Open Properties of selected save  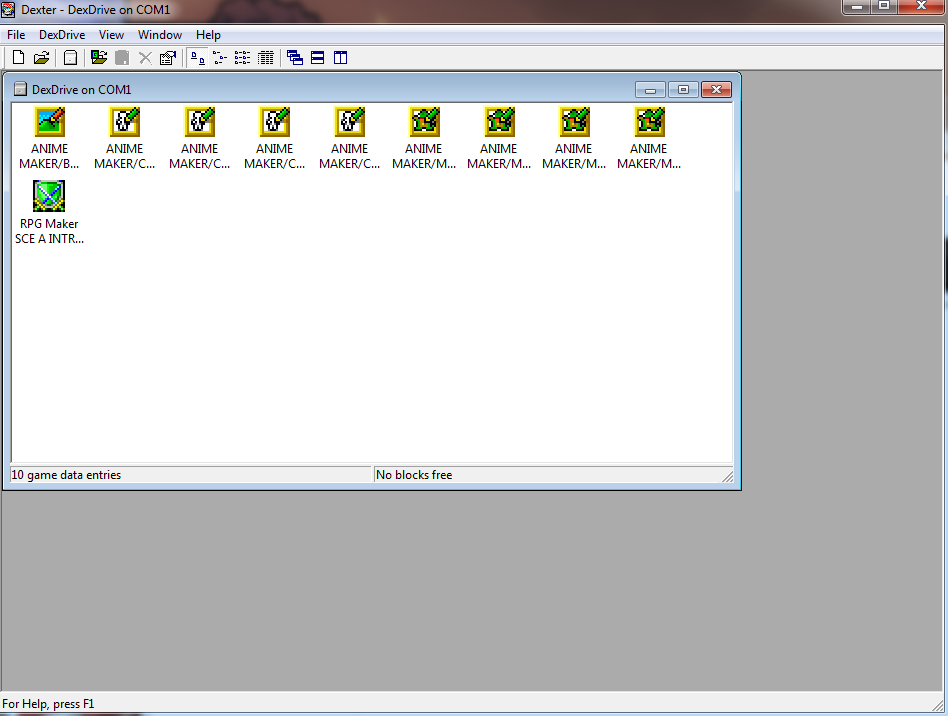tap(167, 58)
